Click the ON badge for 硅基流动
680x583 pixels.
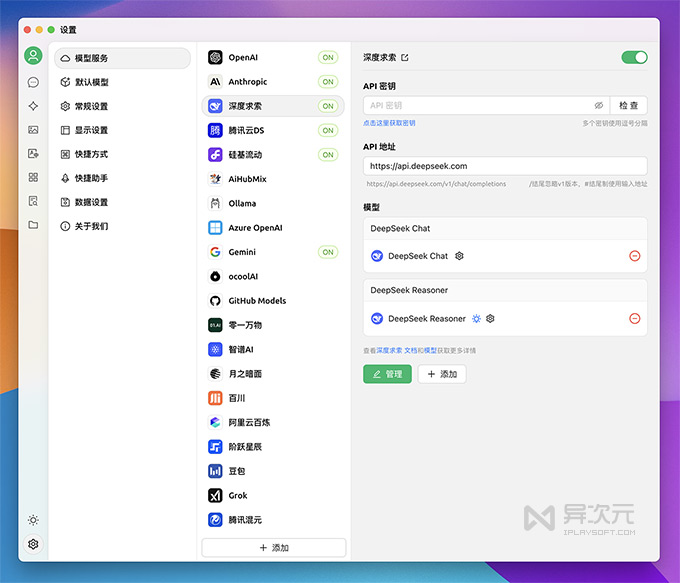click(328, 154)
